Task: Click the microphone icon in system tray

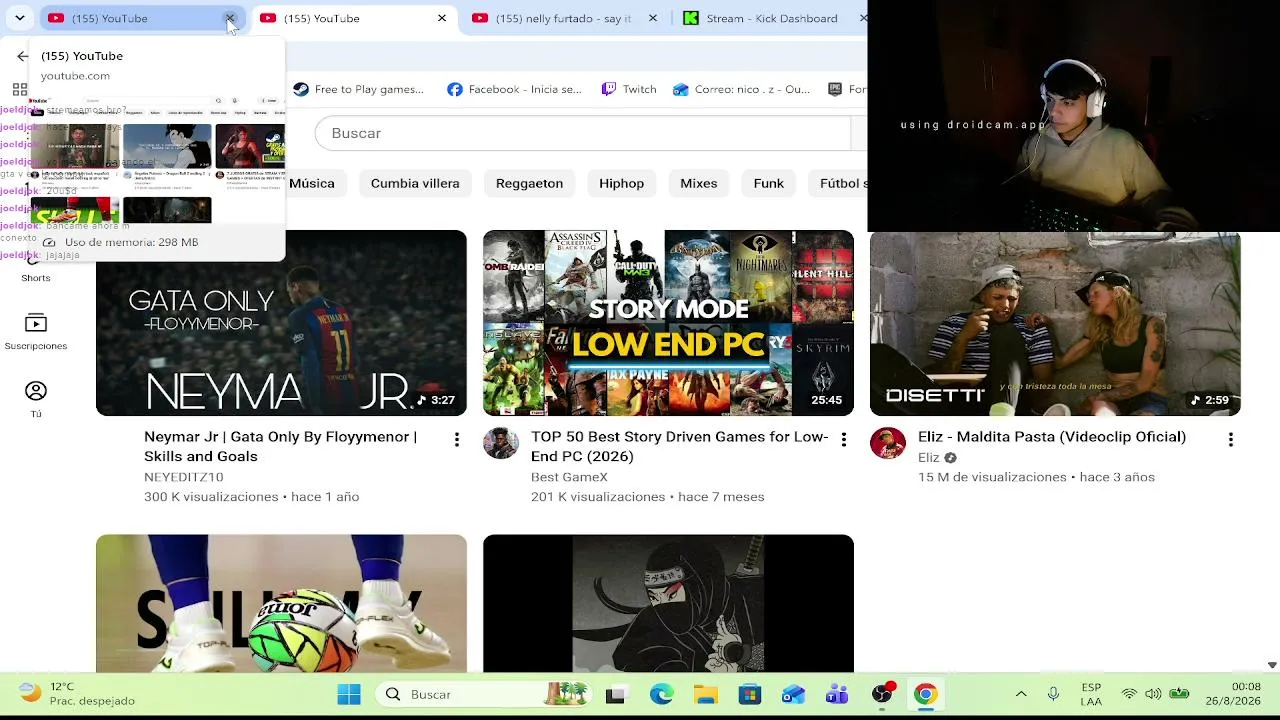Action: (1053, 694)
